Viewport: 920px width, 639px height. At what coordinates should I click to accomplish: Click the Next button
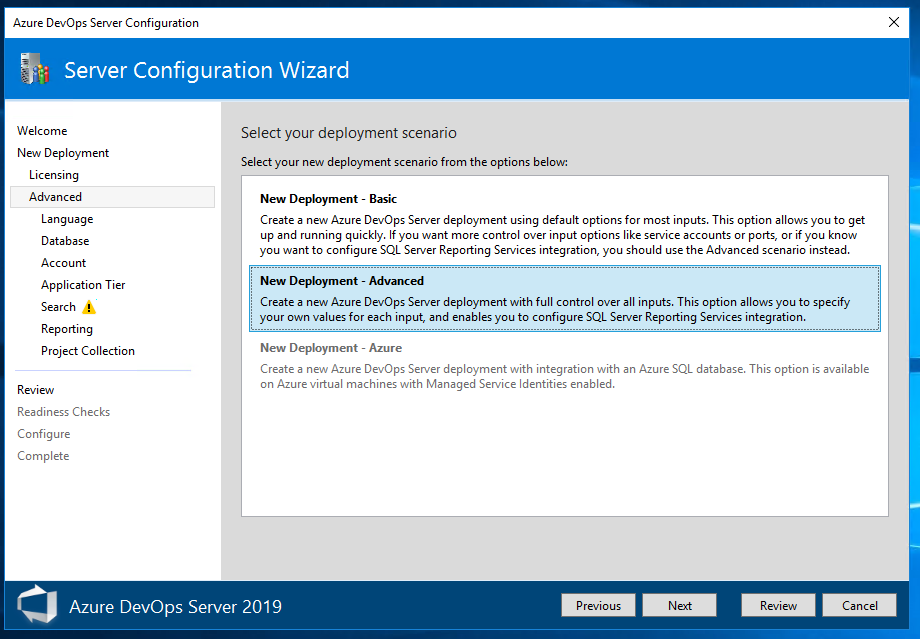pyautogui.click(x=679, y=605)
